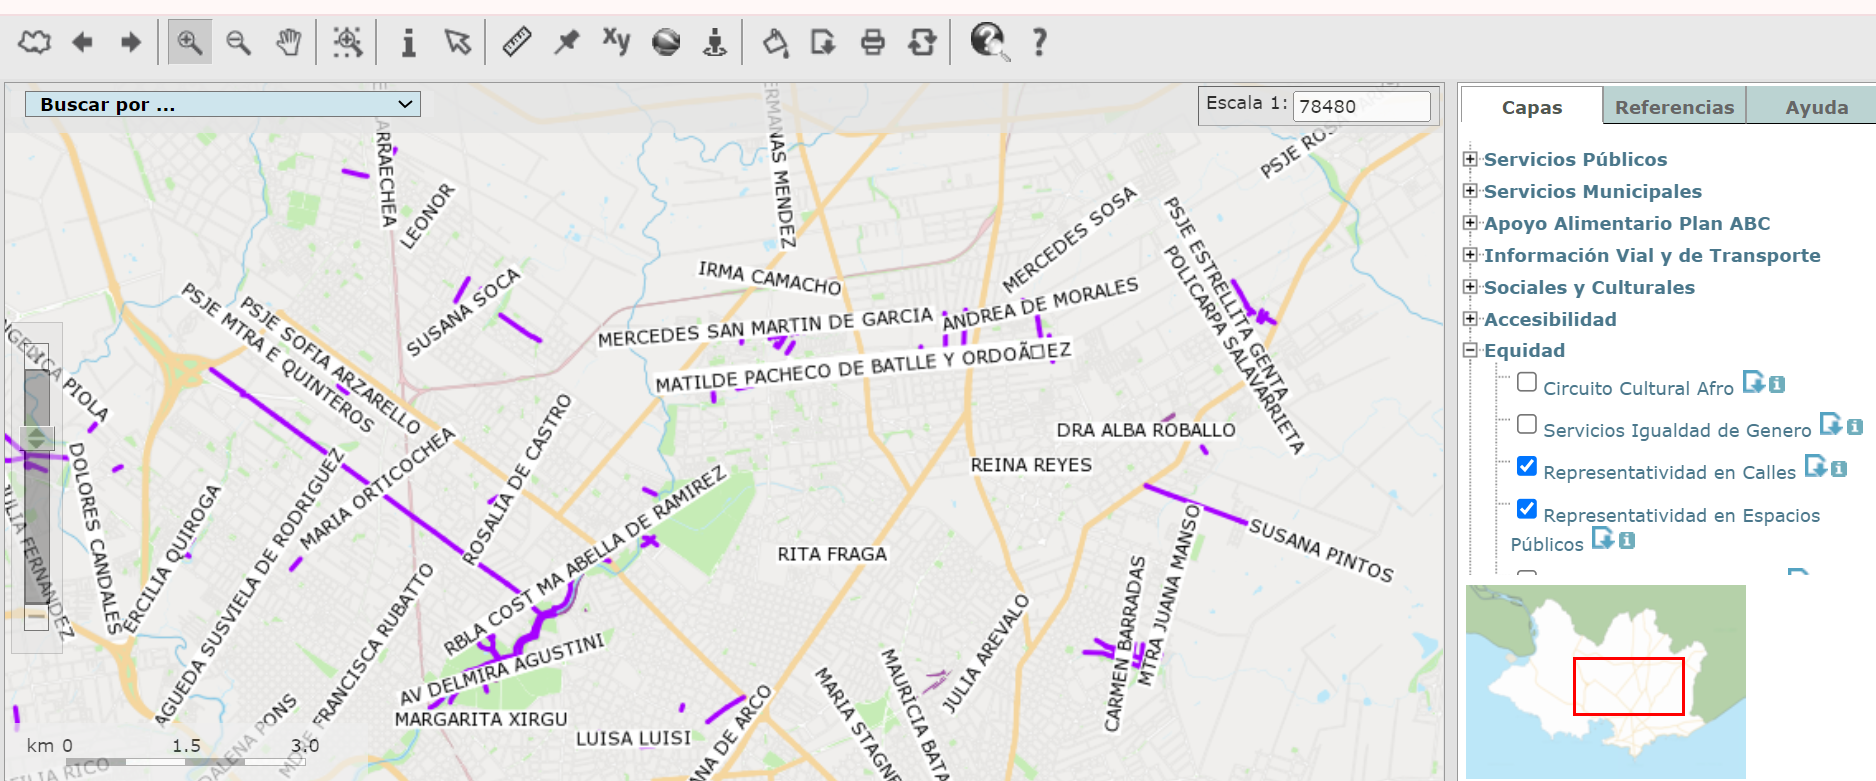Expand Servicios Municipales tree node
The width and height of the screenshot is (1876, 781).
coord(1470,191)
